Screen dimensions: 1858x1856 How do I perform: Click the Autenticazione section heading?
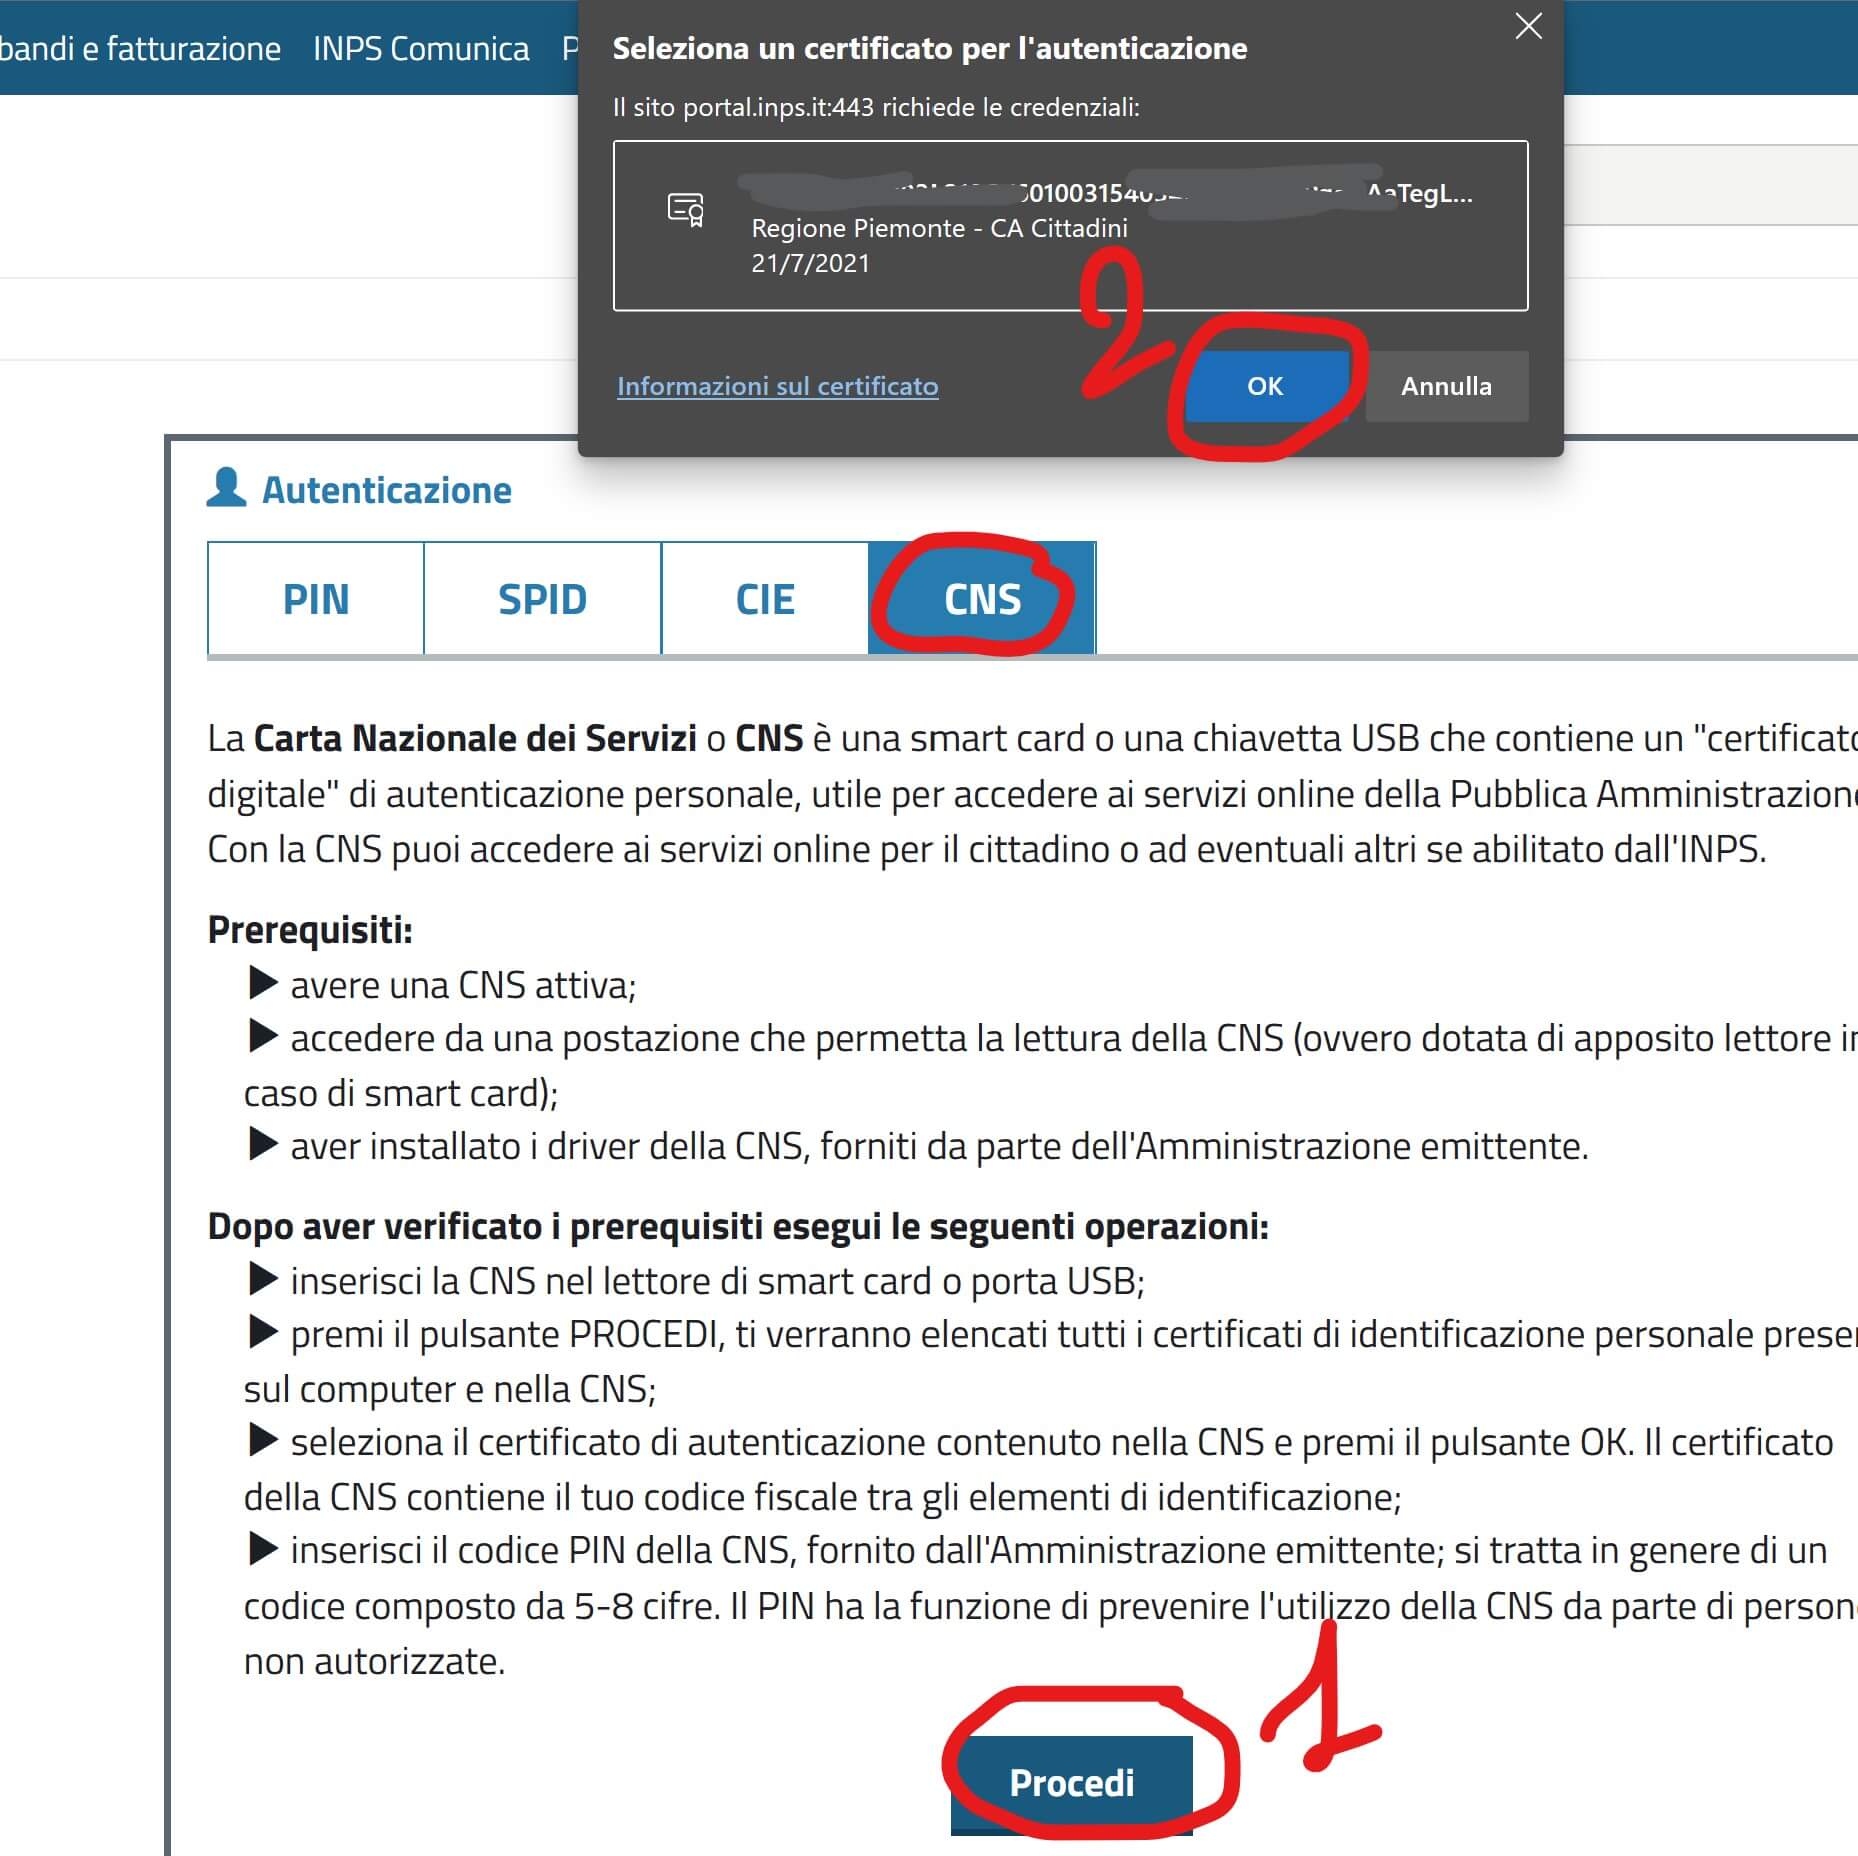(x=386, y=490)
